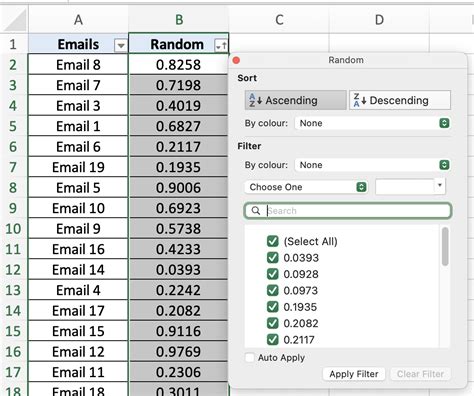This screenshot has height=396, width=474.
Task: Click the Search field in filter panel
Action: [x=348, y=211]
